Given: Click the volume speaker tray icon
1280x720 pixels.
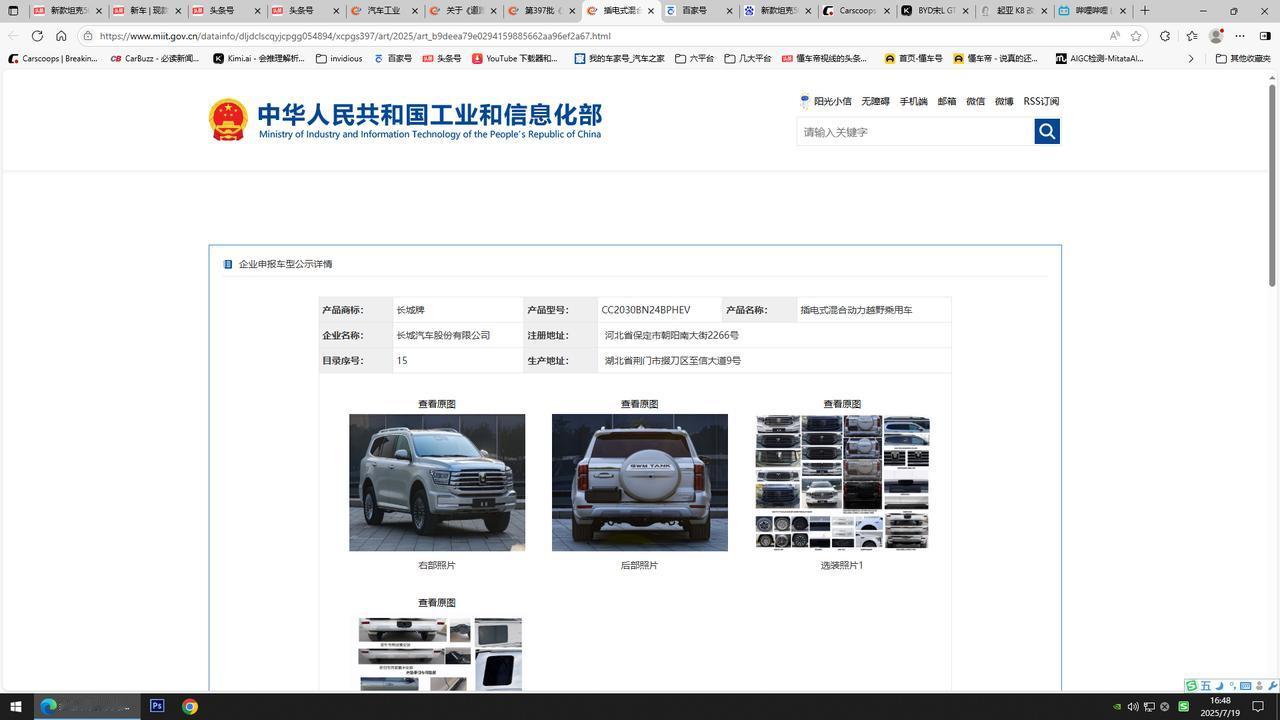Looking at the screenshot, I should [1133, 707].
